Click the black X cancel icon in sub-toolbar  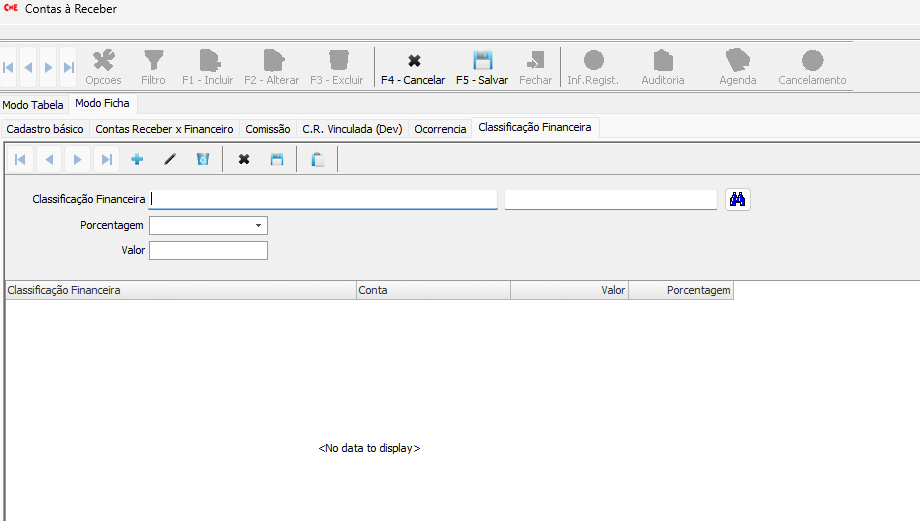tap(243, 159)
